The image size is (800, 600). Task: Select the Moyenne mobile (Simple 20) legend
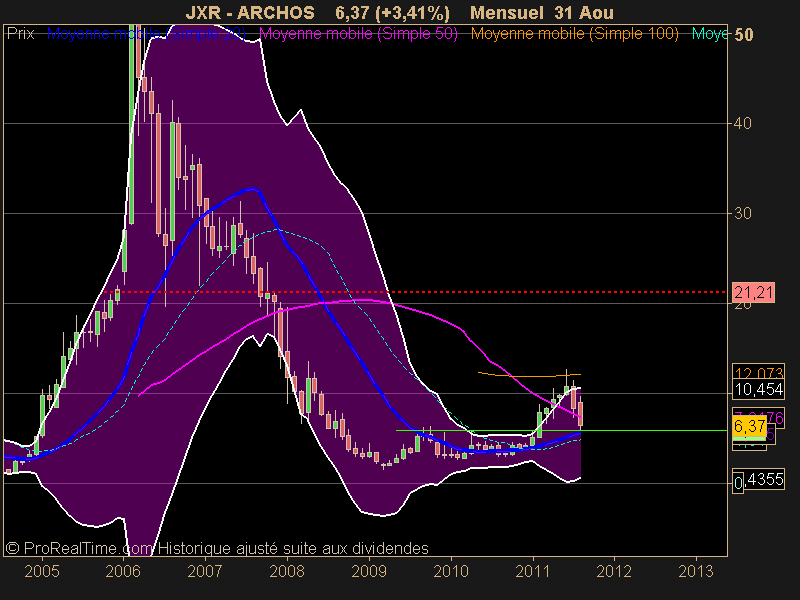click(146, 34)
